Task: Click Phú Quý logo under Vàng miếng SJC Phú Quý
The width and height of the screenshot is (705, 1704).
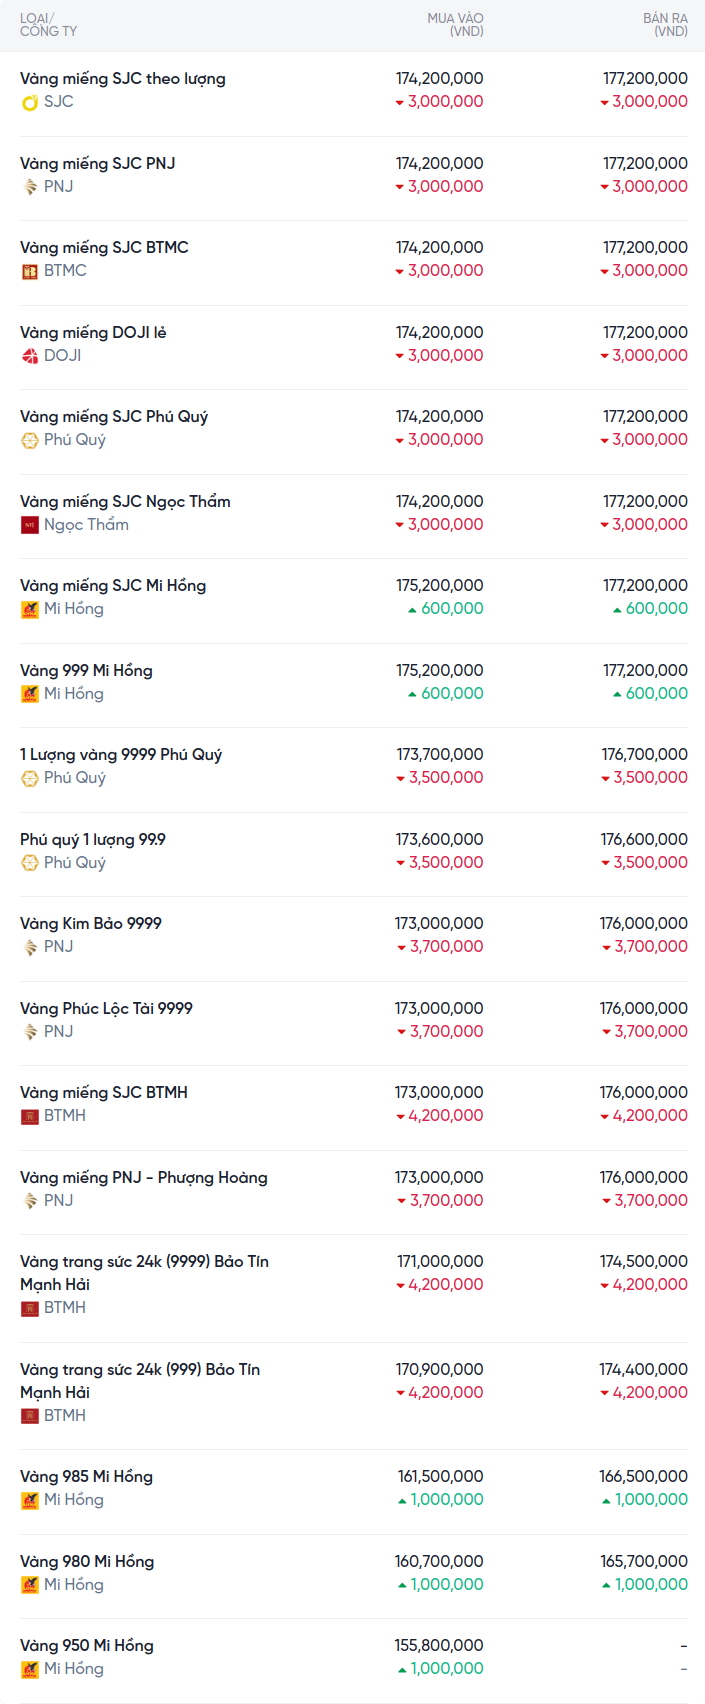Action: pos(30,440)
